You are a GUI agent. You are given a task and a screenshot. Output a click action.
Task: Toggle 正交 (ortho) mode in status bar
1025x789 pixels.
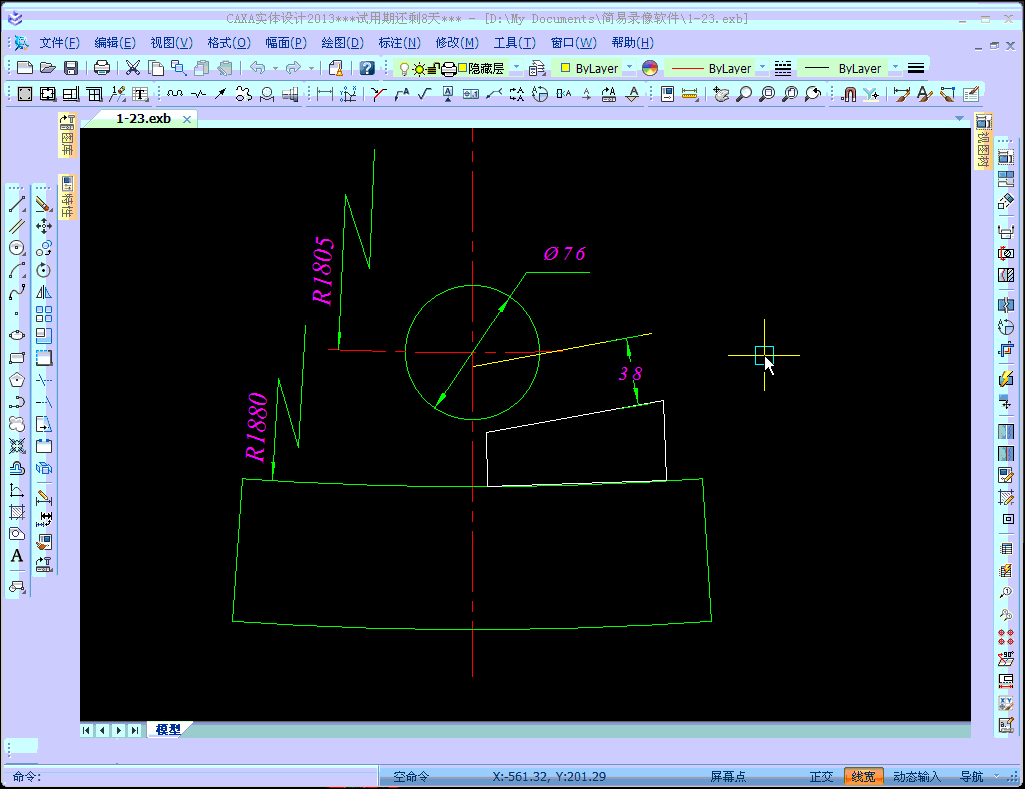point(821,776)
